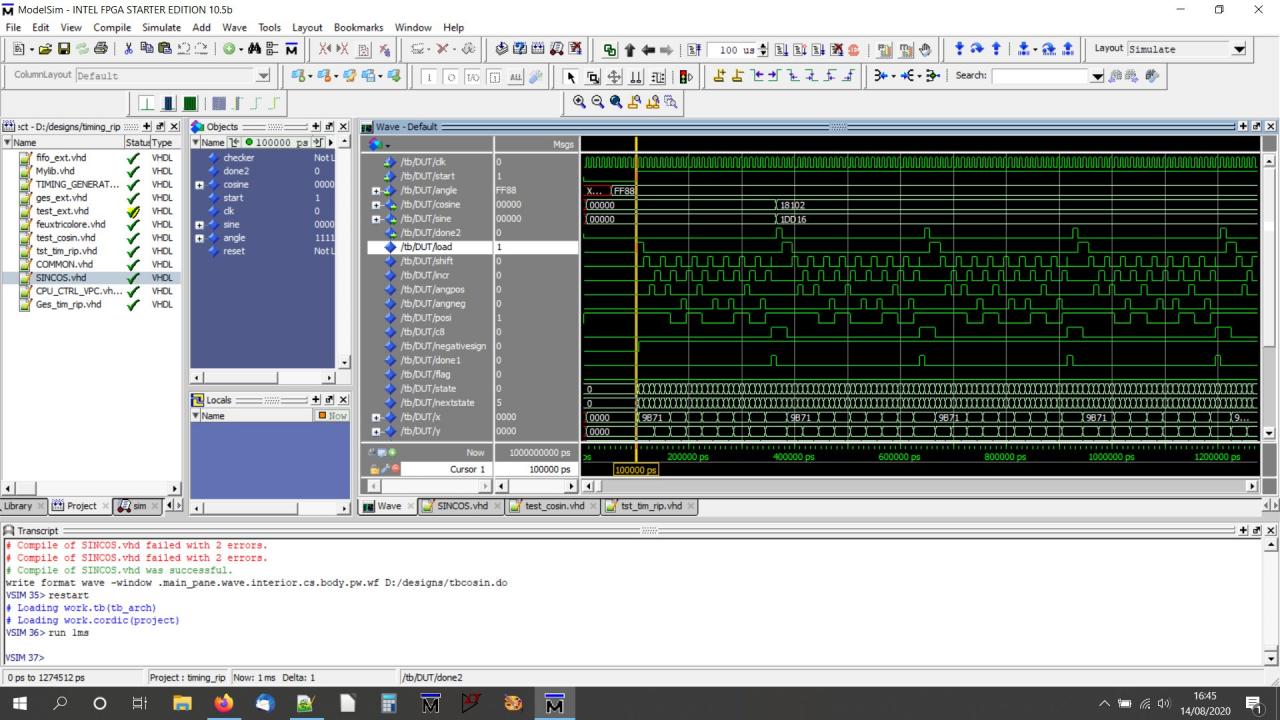
Task: Click the Restart simulation icon
Action: (695, 49)
